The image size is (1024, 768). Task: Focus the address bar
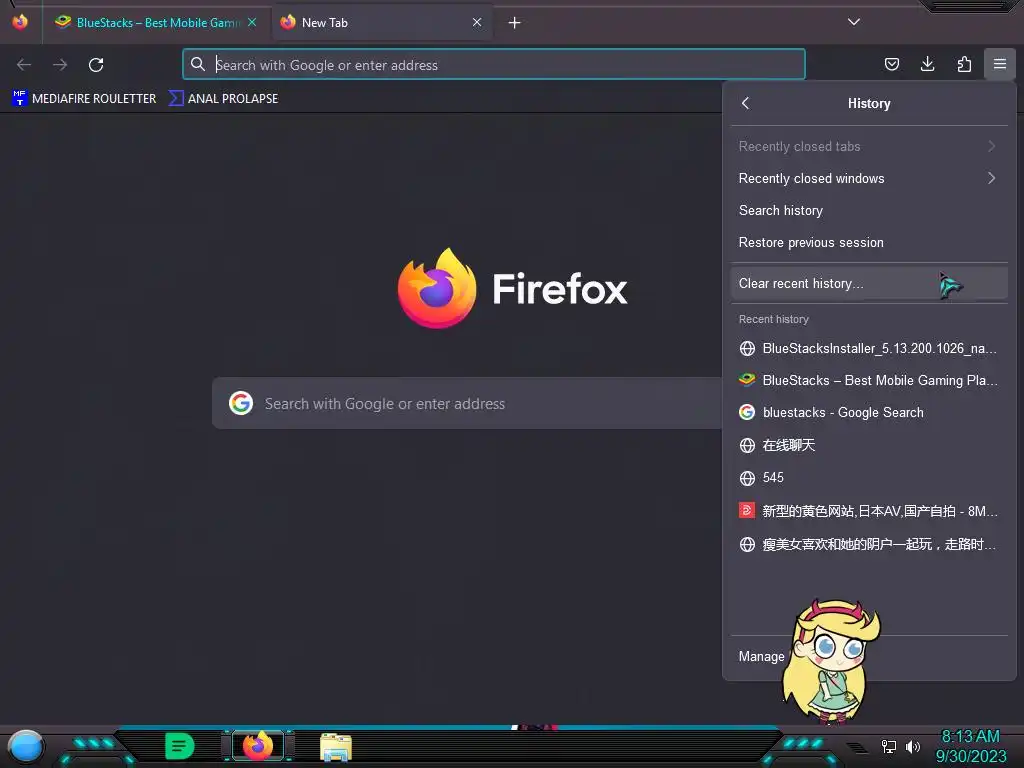[x=494, y=65]
